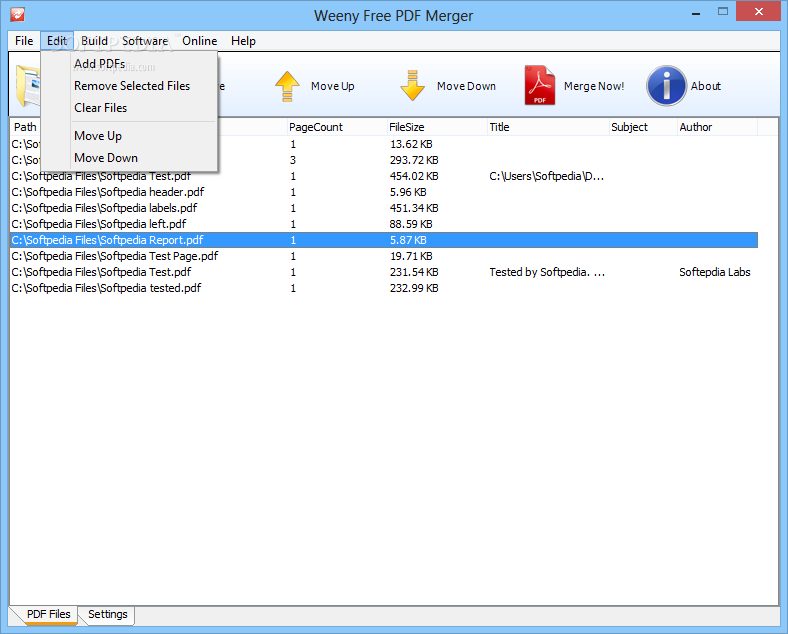Maximize the Weeny Free PDF Merger window
The width and height of the screenshot is (788, 634).
[723, 12]
